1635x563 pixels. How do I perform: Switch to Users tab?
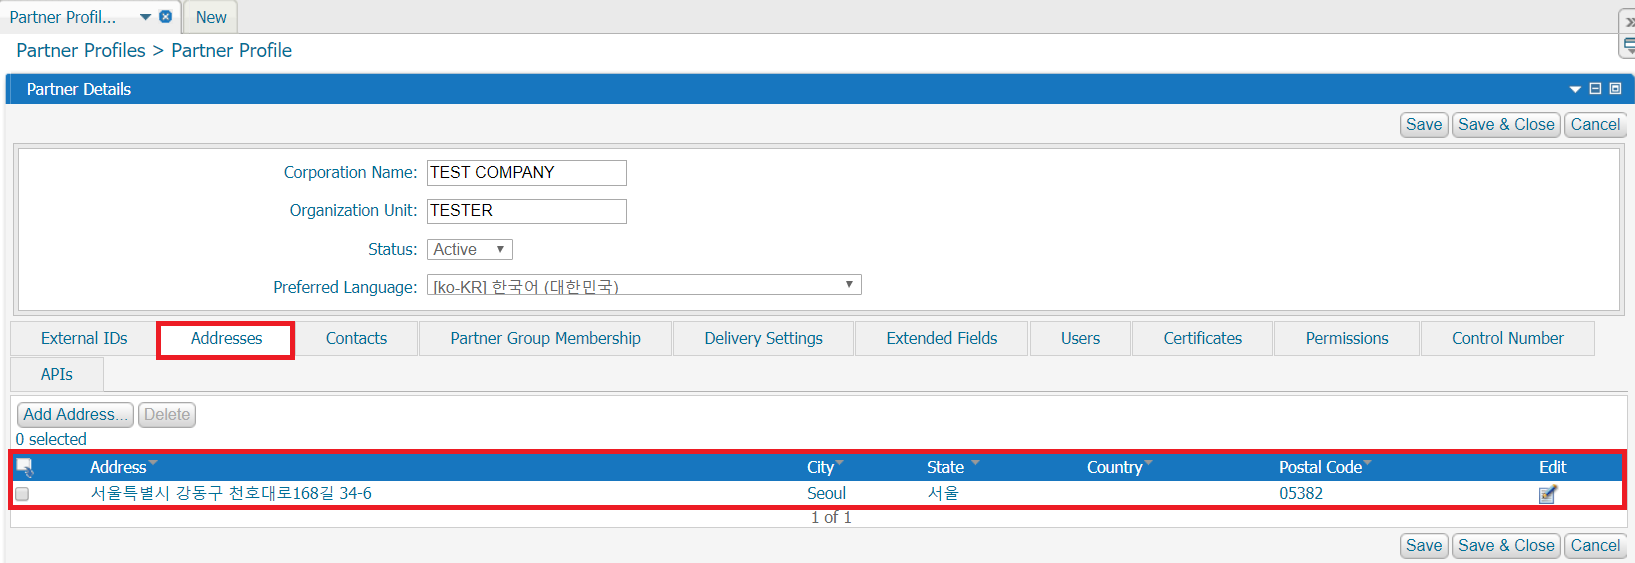coord(1080,338)
